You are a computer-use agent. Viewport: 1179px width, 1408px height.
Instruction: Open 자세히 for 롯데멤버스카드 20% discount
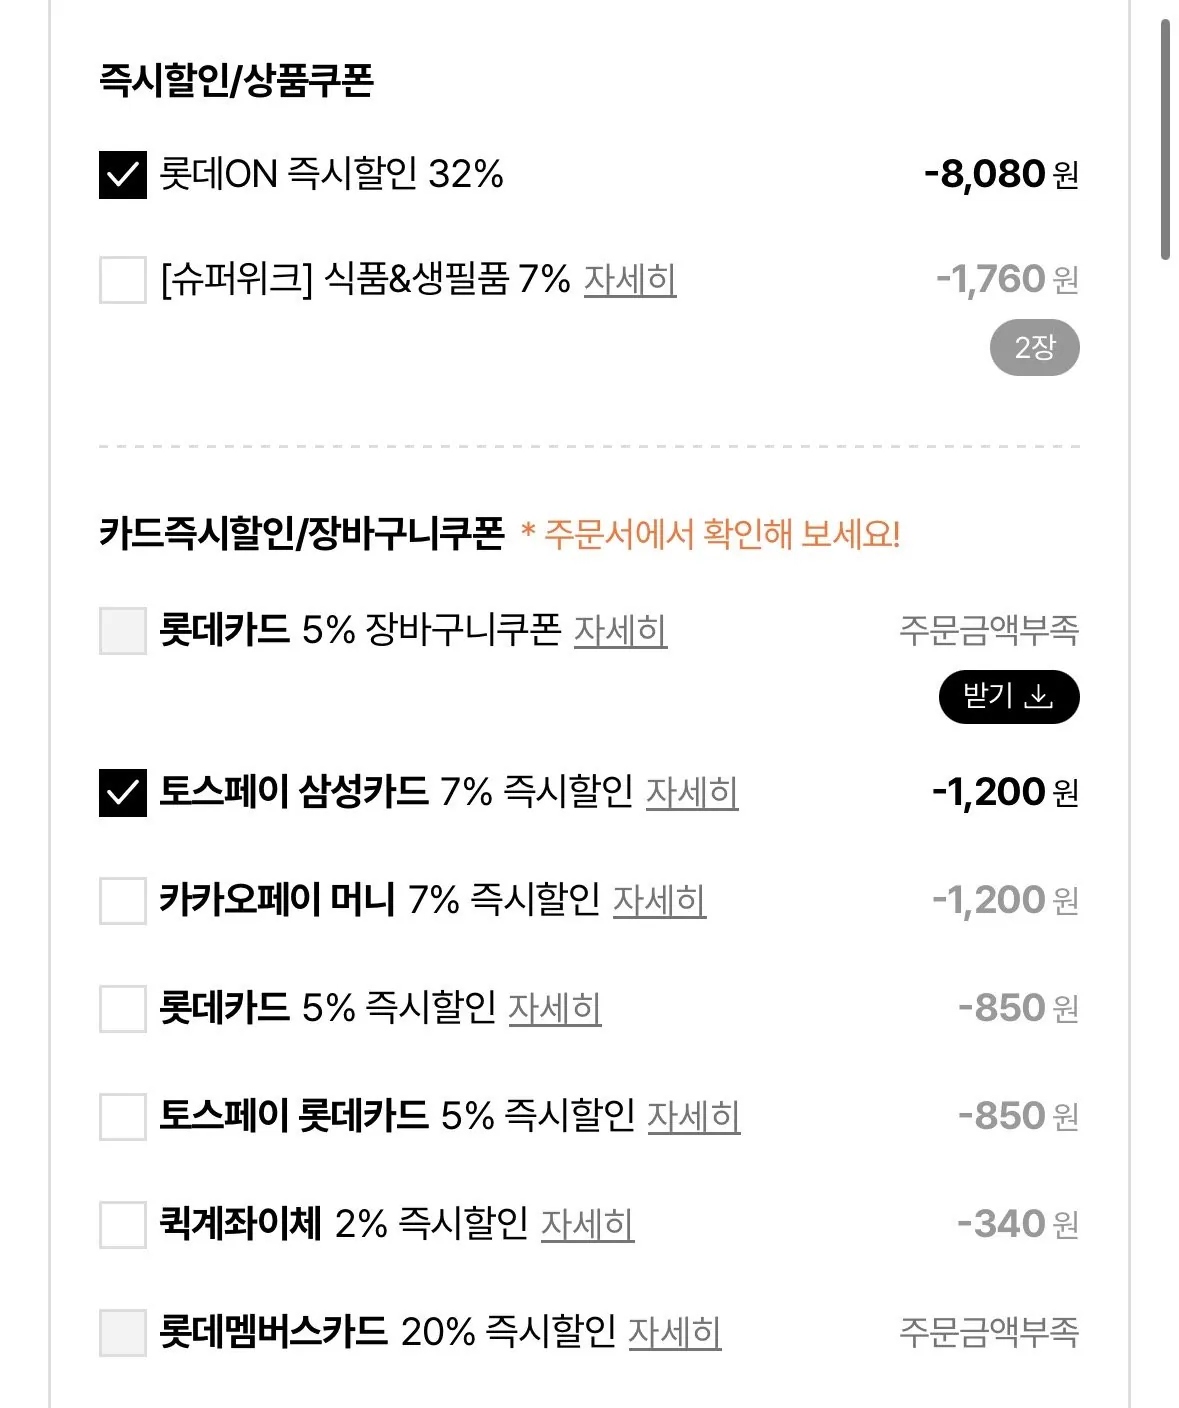(675, 1333)
